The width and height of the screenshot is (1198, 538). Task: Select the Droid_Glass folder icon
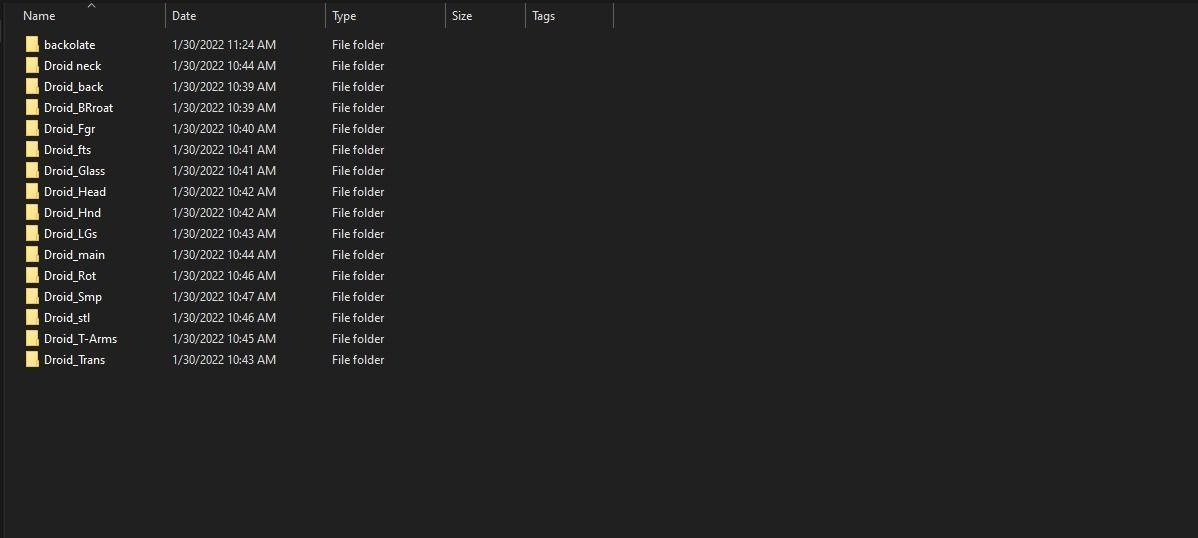31,170
